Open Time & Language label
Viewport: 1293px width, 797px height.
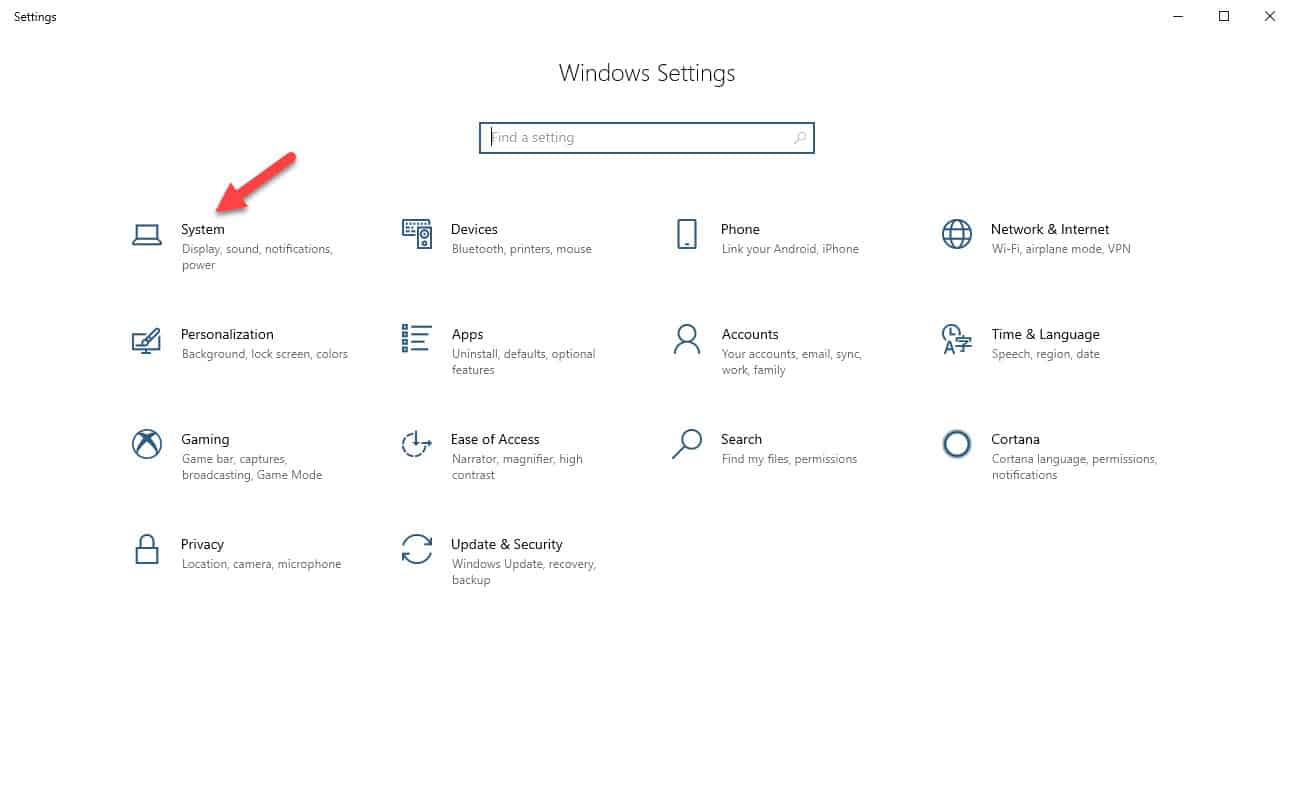(1045, 334)
